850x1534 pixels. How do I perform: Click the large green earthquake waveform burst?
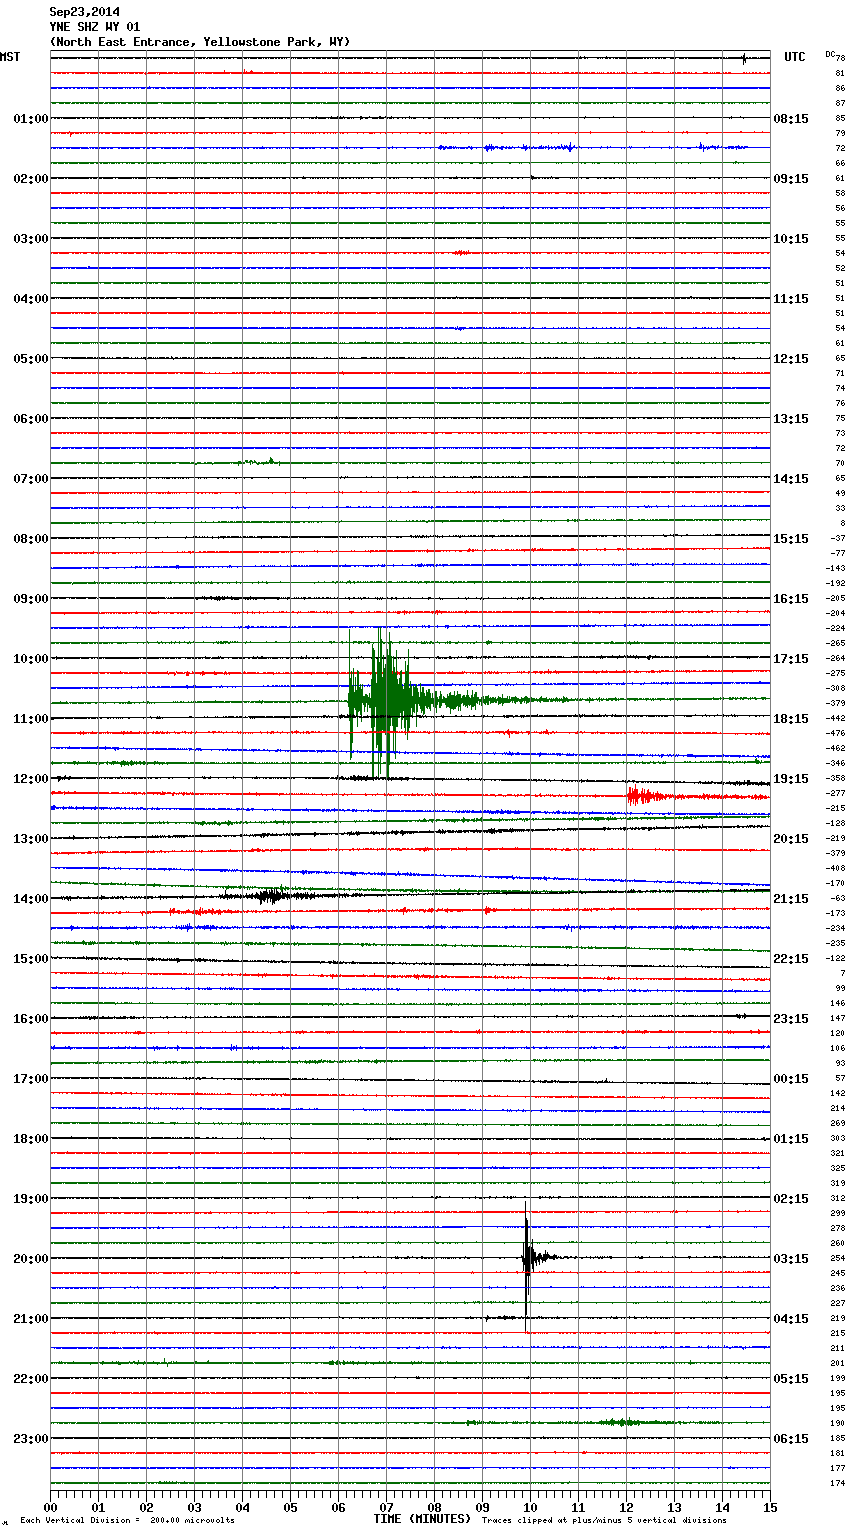(385, 702)
